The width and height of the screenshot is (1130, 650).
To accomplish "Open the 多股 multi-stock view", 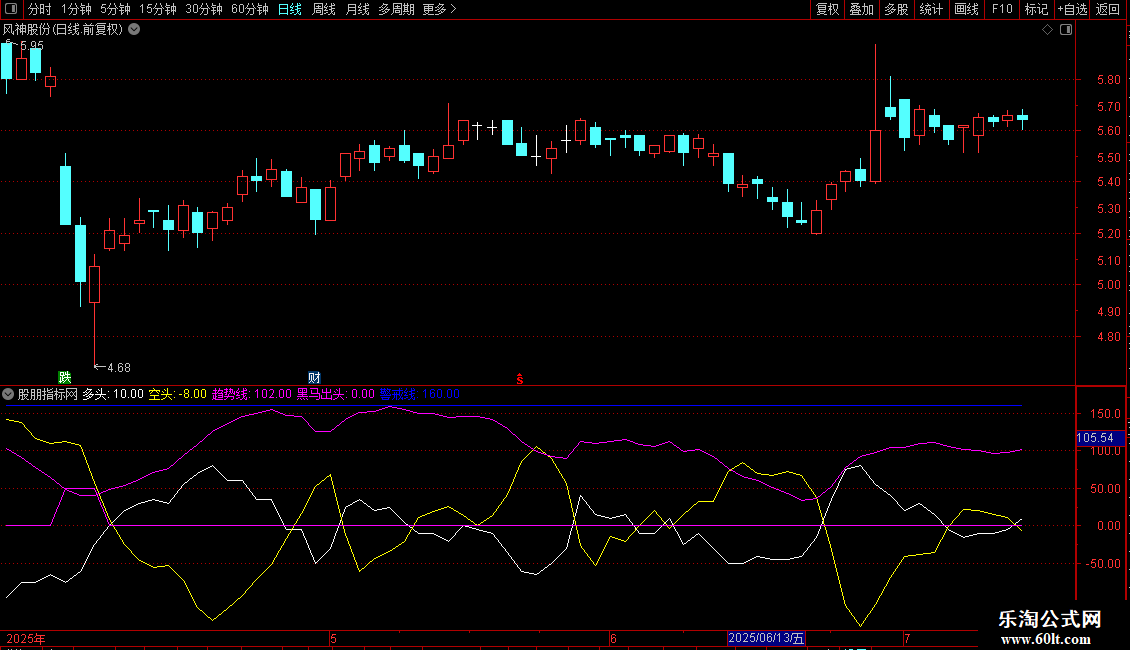I will pos(897,9).
